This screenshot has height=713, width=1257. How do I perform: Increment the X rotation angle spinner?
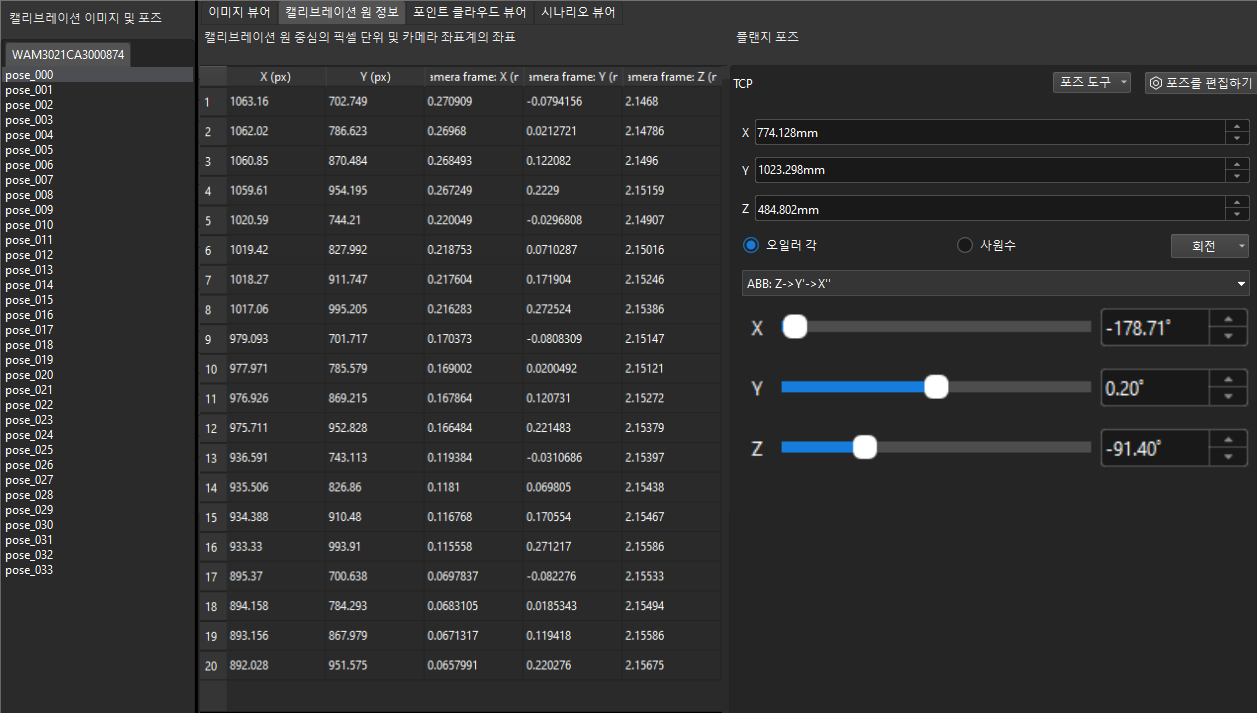pos(1228,318)
